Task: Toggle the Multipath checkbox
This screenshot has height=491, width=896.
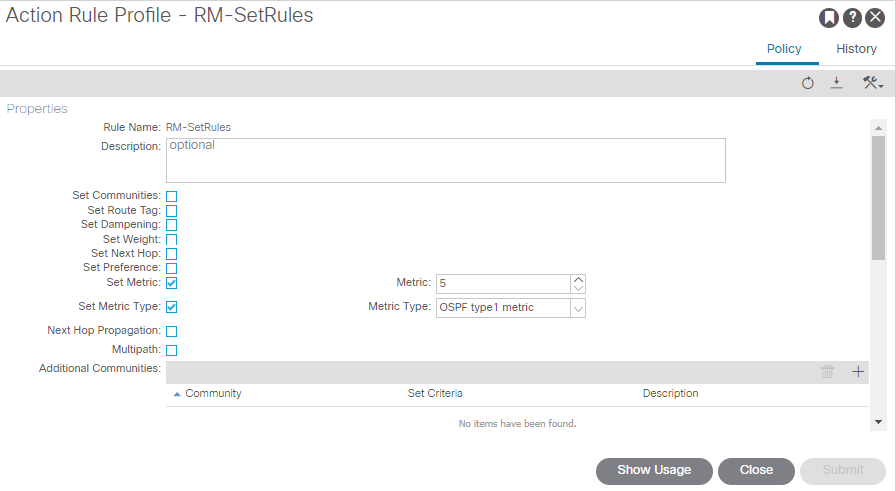Action: point(171,350)
